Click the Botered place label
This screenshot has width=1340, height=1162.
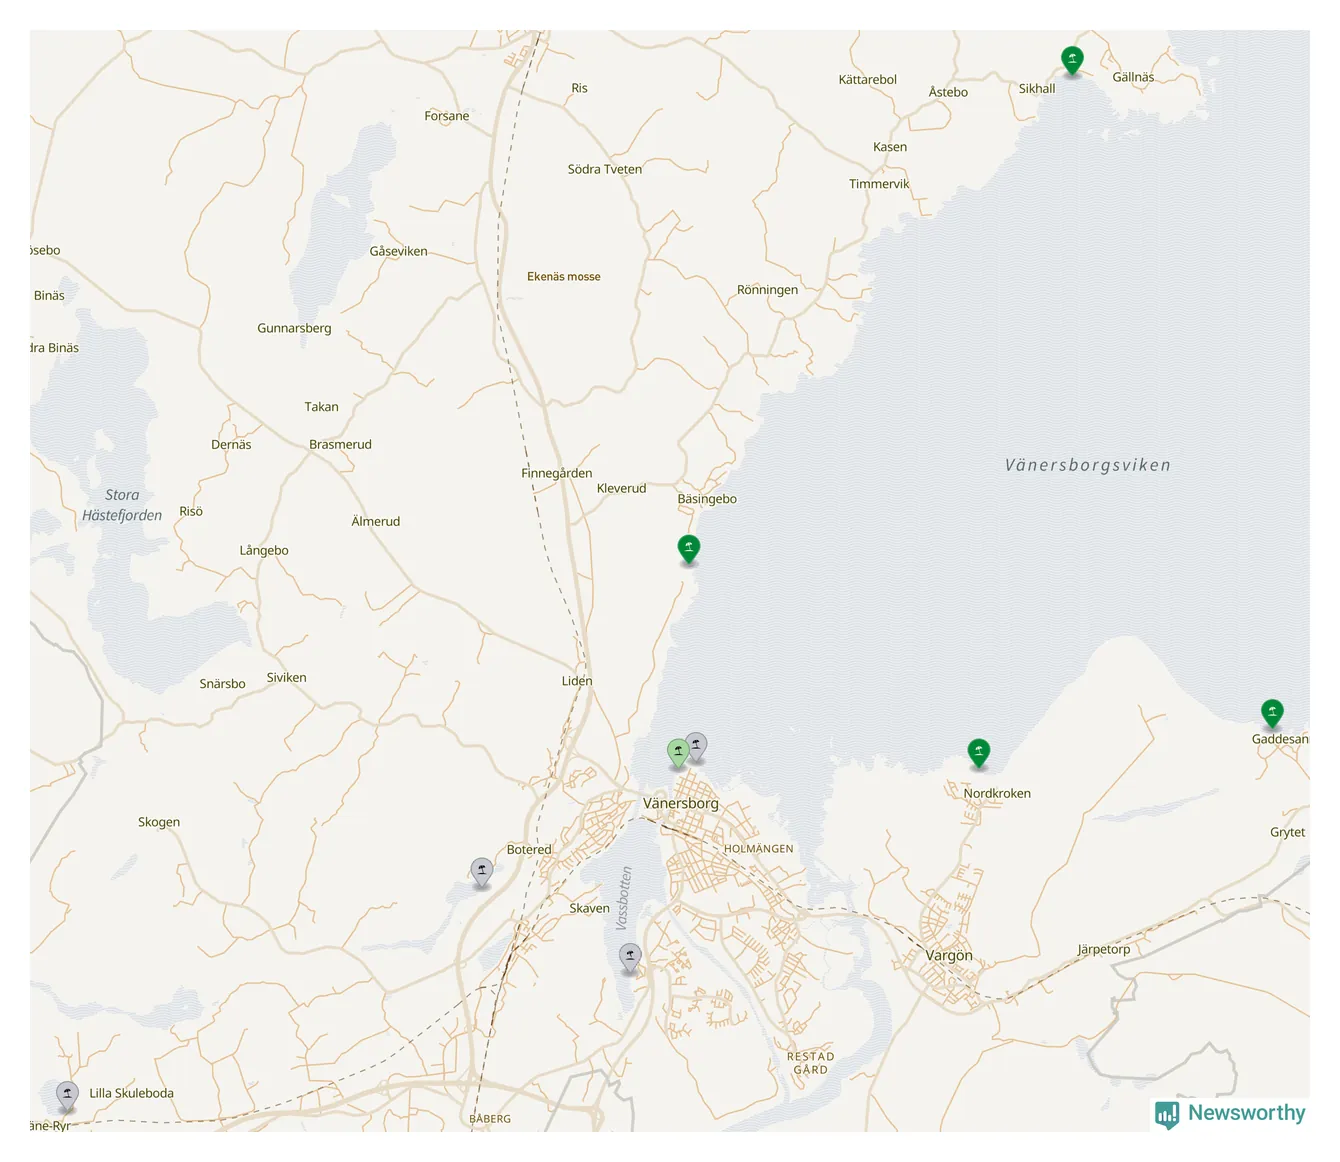pyautogui.click(x=529, y=849)
